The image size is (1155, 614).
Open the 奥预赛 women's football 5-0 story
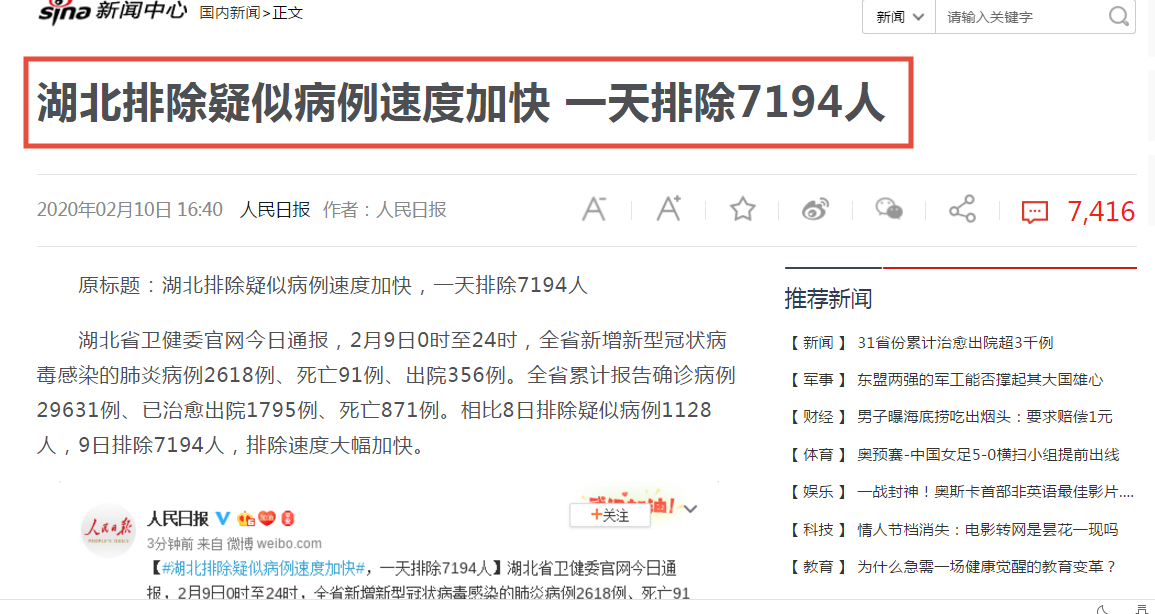[x=987, y=454]
